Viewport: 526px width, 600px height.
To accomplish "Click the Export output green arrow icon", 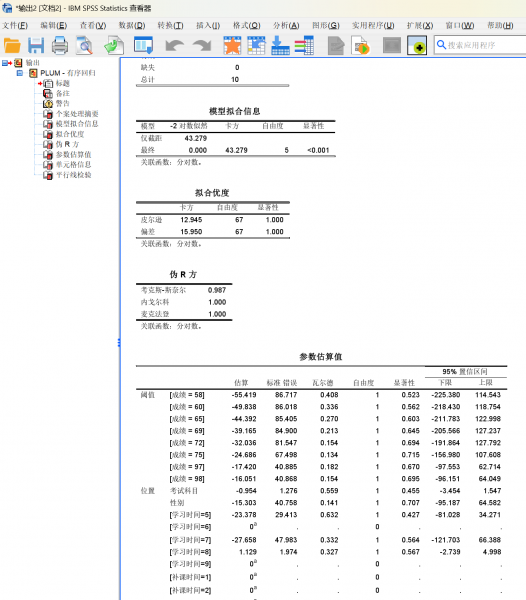I will click(114, 46).
